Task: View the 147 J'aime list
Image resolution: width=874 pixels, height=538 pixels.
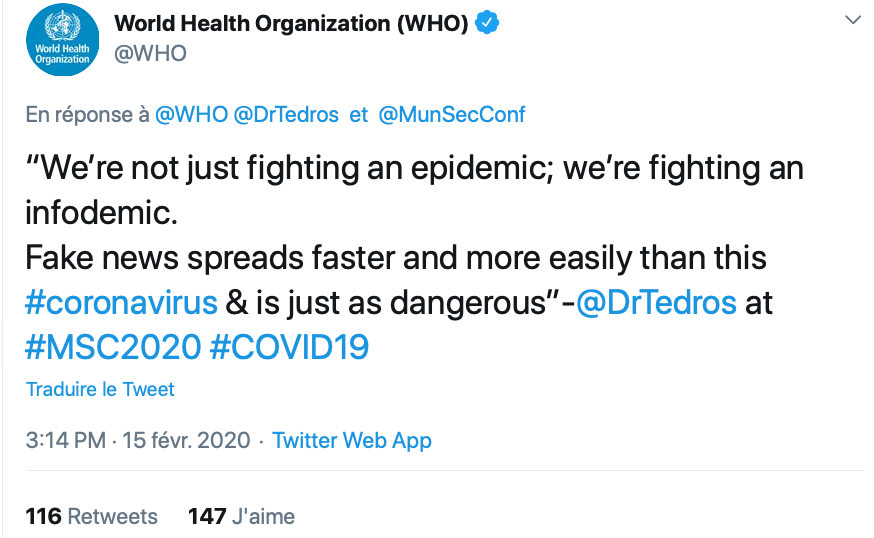Action: (x=241, y=517)
